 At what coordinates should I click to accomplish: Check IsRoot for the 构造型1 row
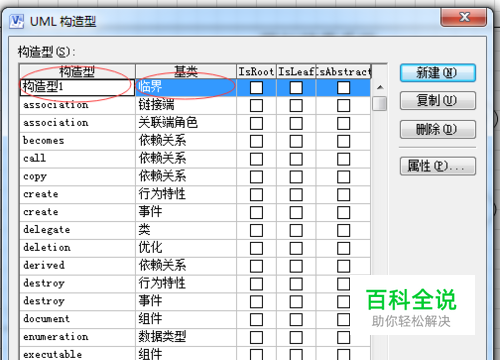[256, 88]
